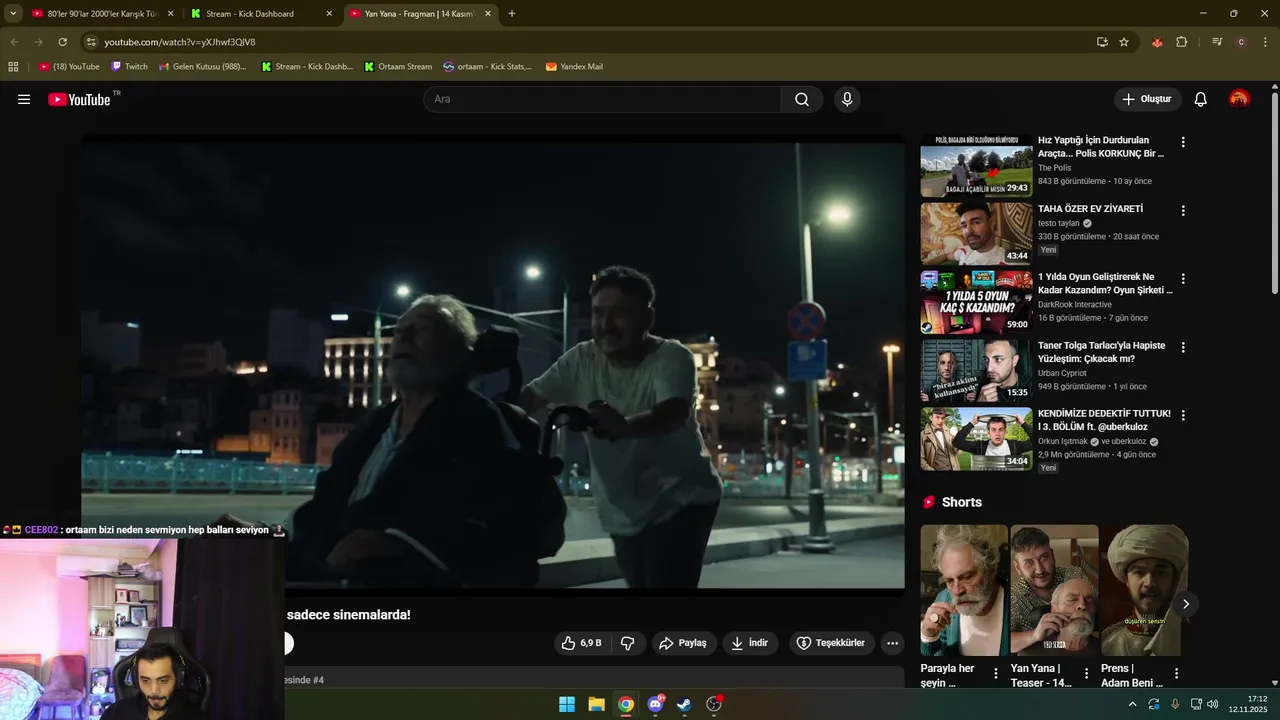This screenshot has width=1280, height=720.
Task: Go back to the previous page
Action: tap(14, 42)
